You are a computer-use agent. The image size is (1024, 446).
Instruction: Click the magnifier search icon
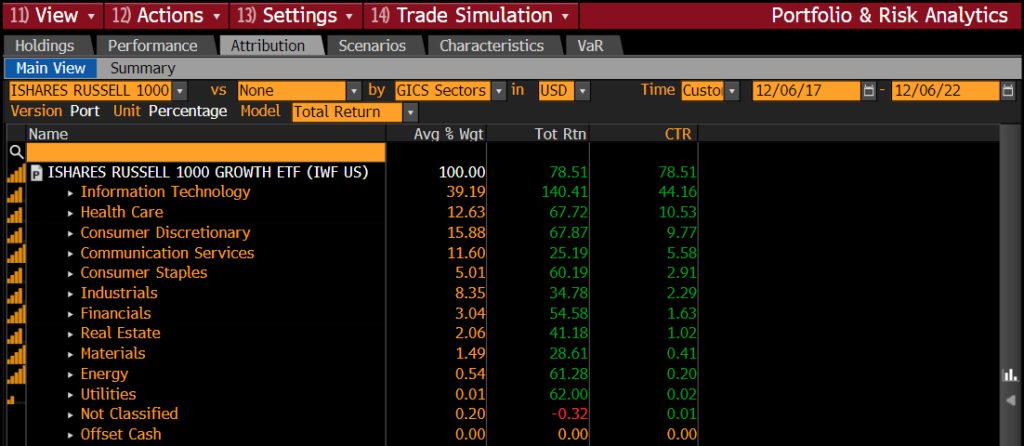coord(16,153)
